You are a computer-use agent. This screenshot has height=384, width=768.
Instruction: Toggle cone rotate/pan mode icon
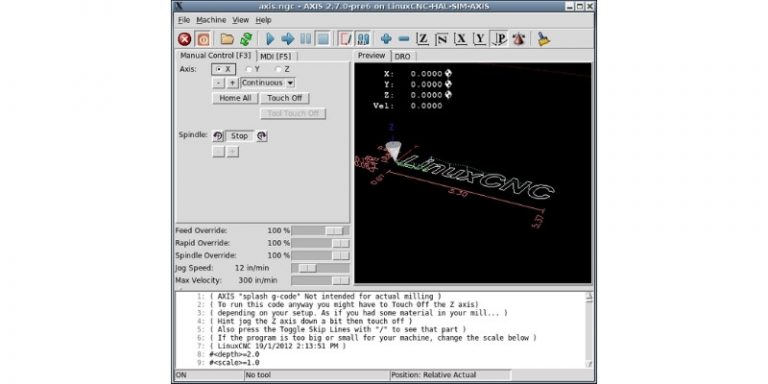pos(518,39)
